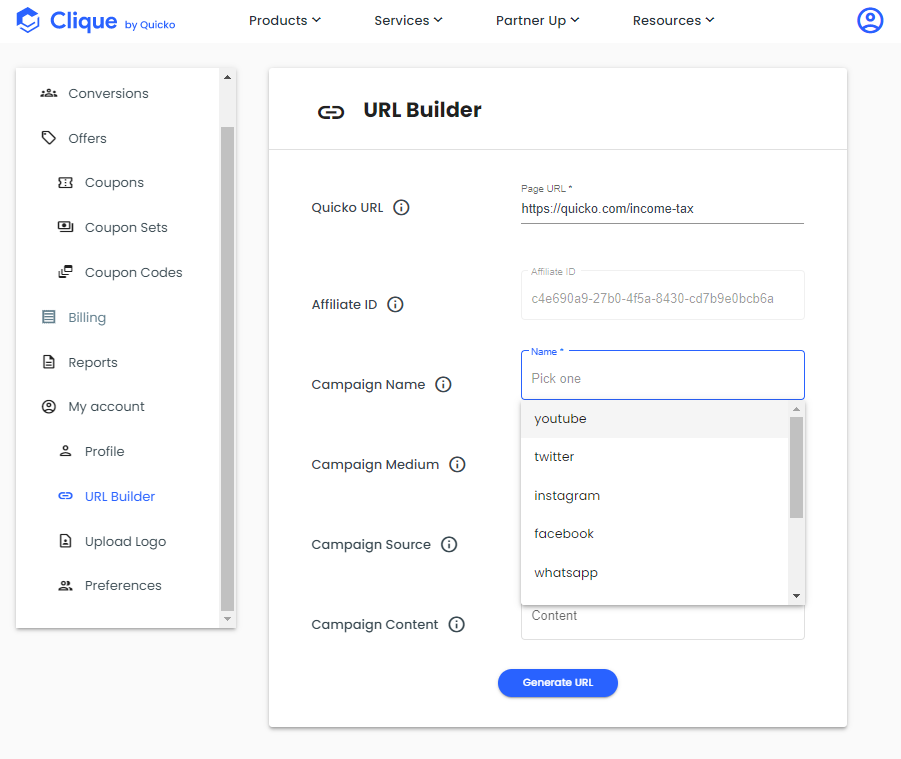The height and width of the screenshot is (759, 901).
Task: Show info for Campaign Content
Action: tap(456, 625)
